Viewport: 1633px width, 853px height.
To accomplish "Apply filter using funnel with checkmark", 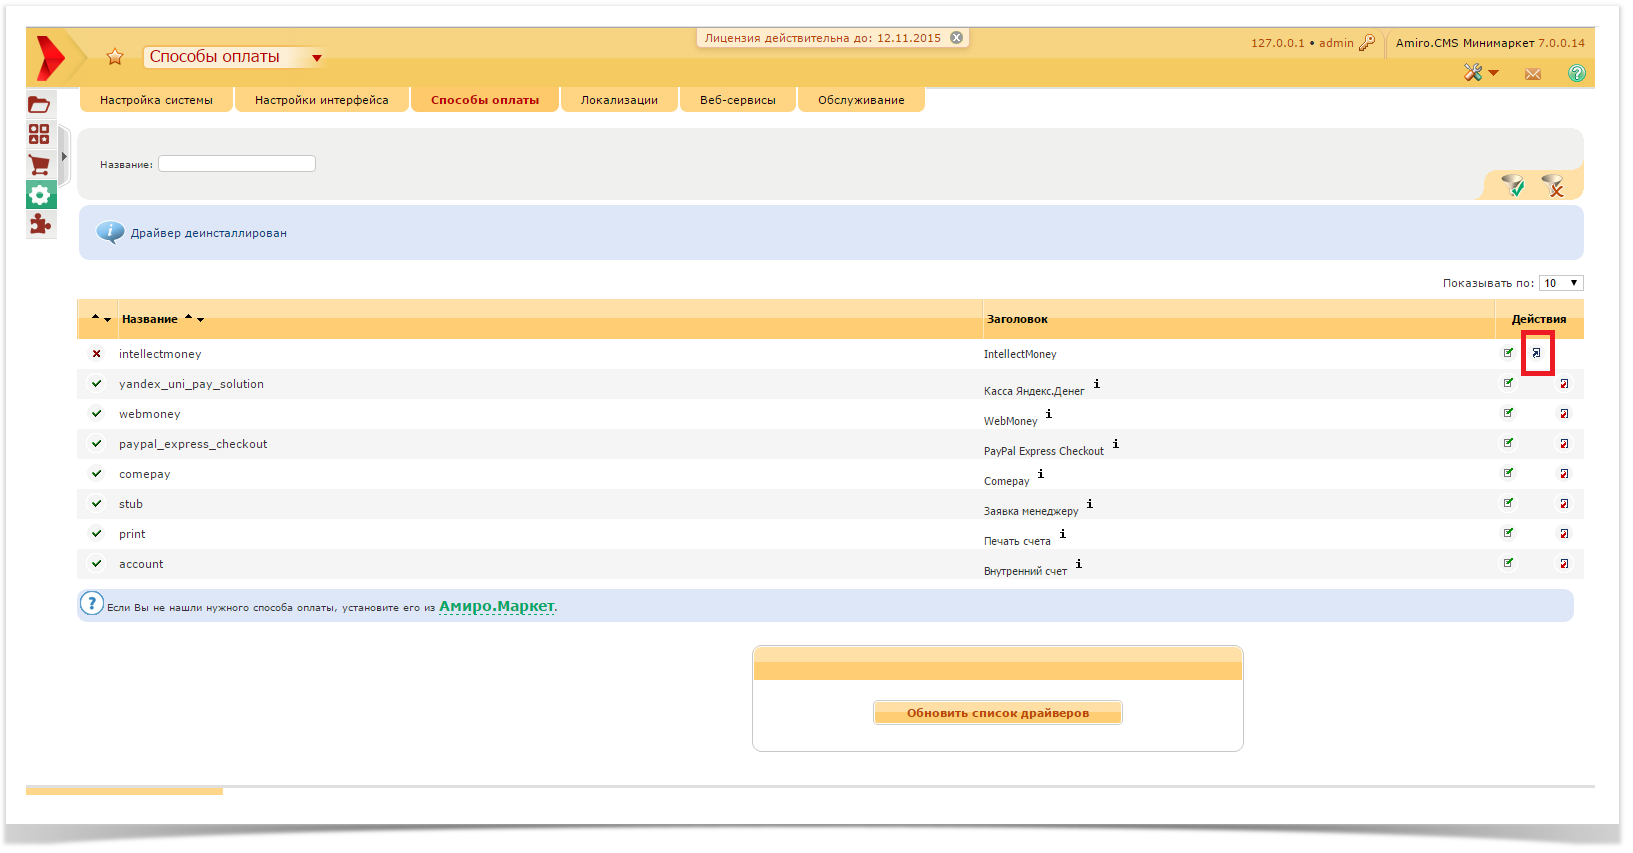I will click(1513, 186).
